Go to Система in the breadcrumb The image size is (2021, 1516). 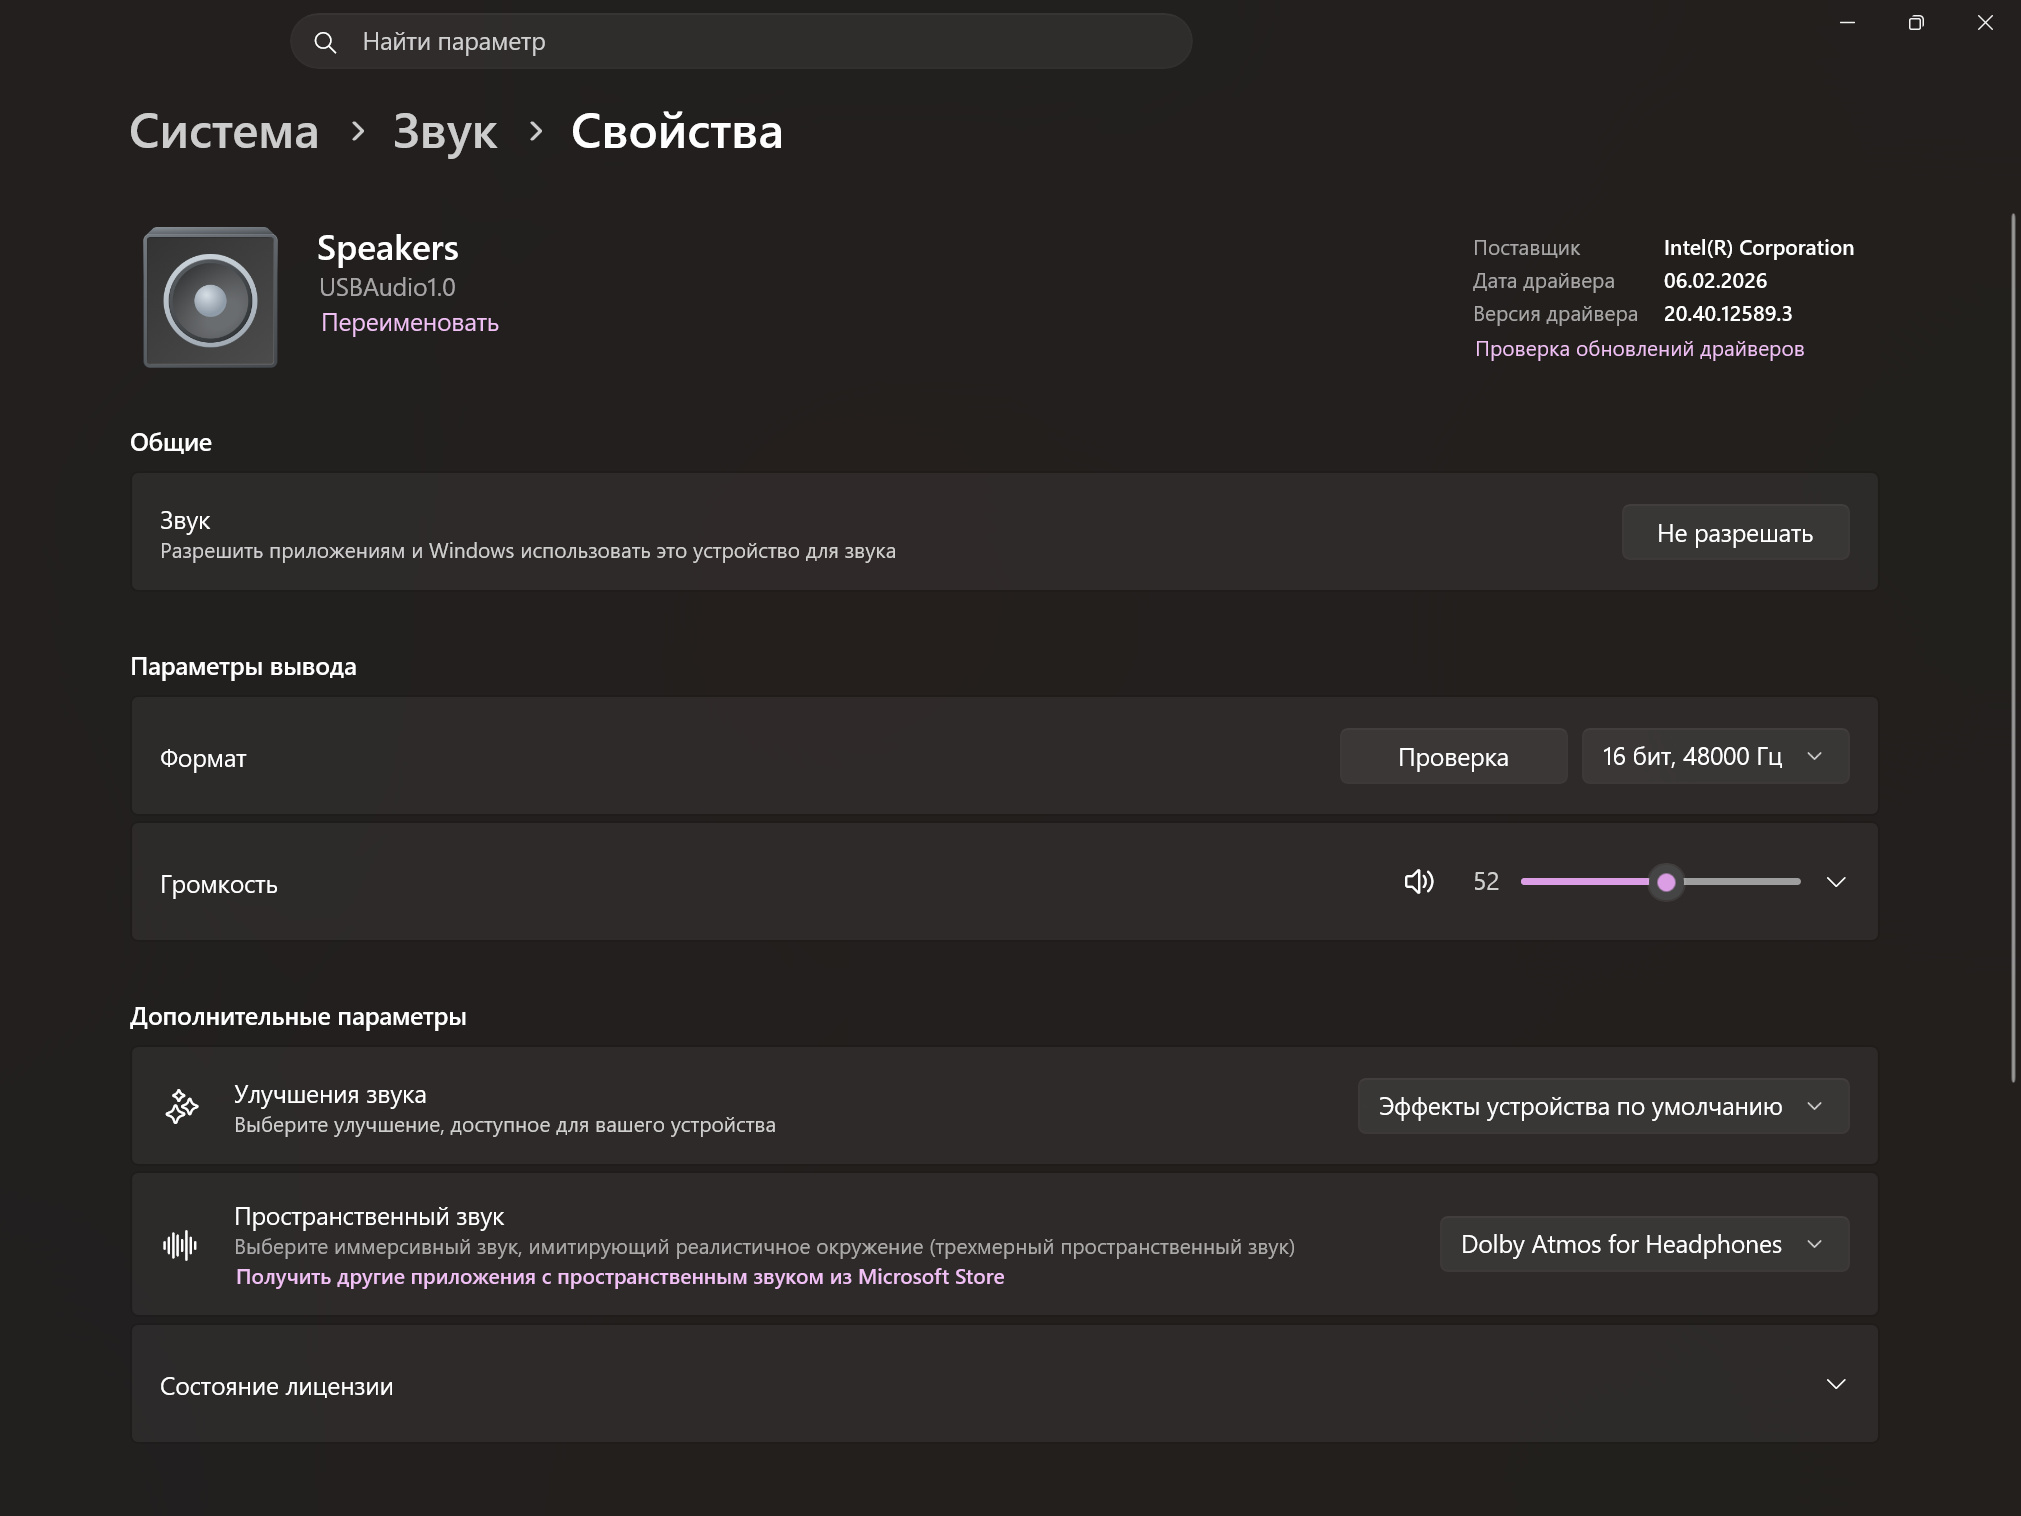pos(224,131)
